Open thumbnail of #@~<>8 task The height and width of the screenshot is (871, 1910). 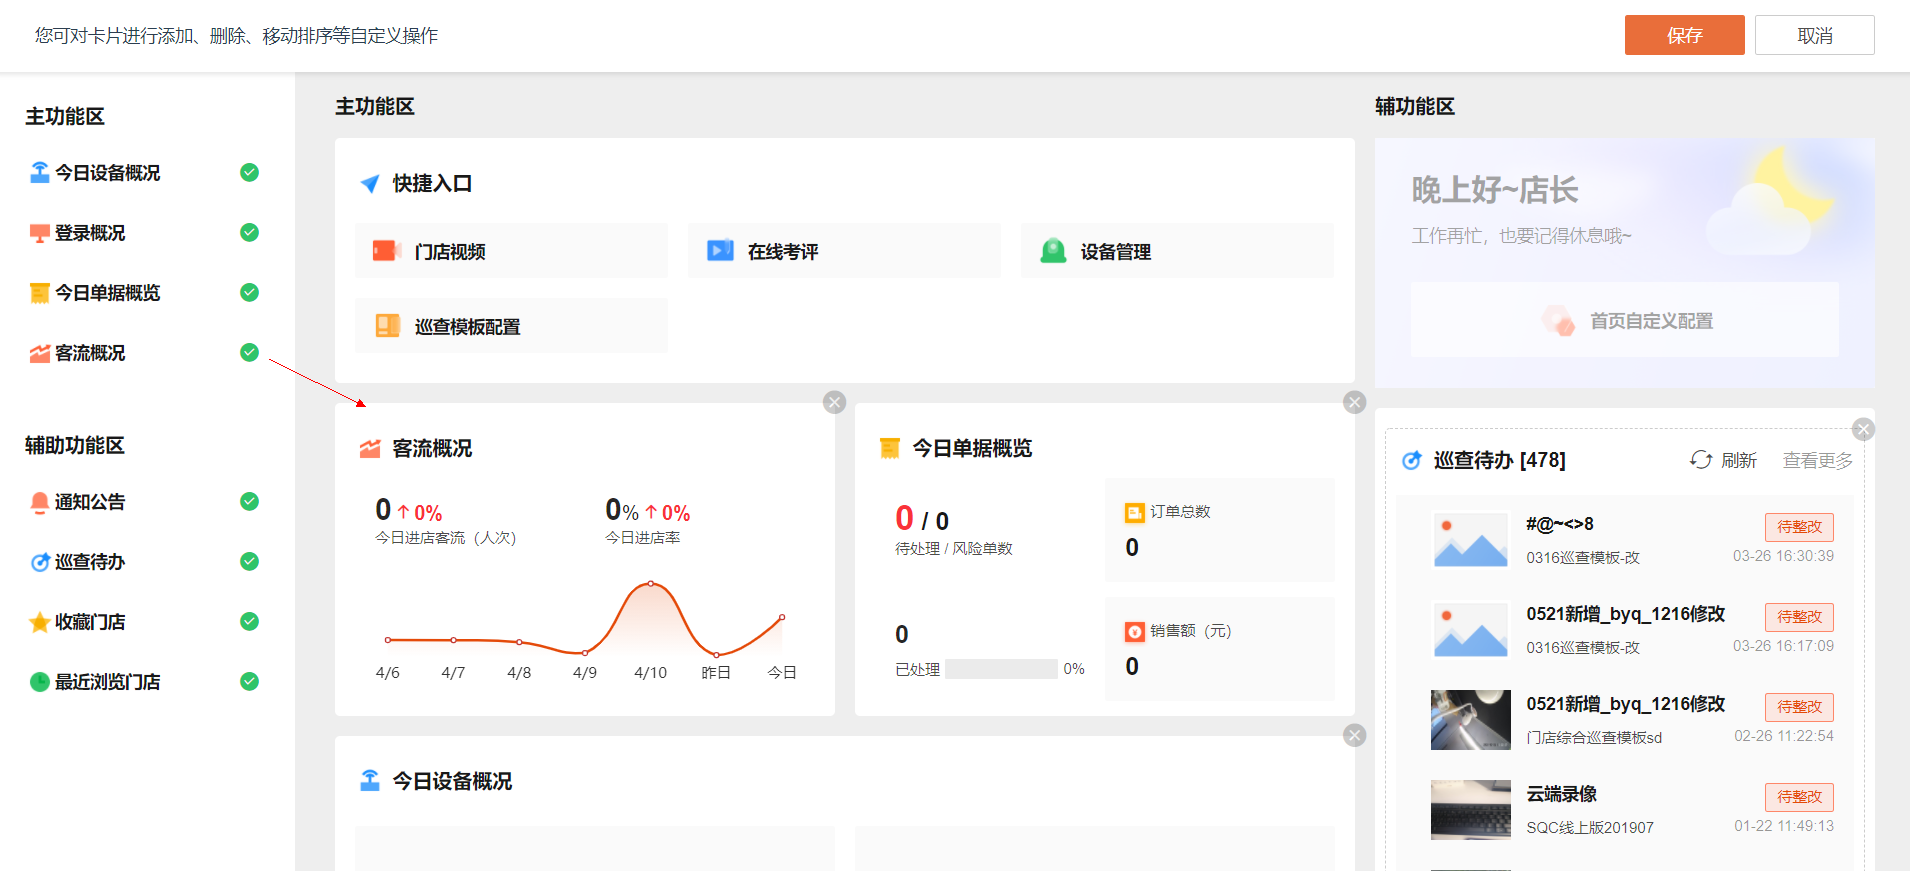(x=1471, y=540)
